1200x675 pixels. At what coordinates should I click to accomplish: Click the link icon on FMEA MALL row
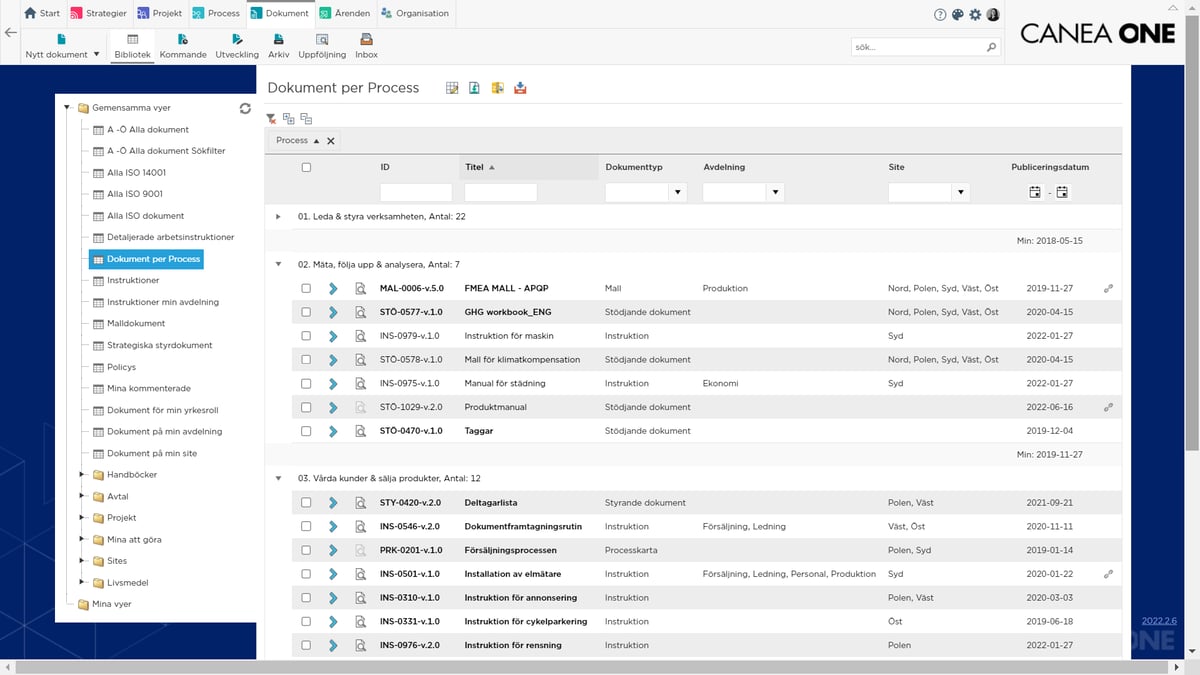coord(1108,288)
